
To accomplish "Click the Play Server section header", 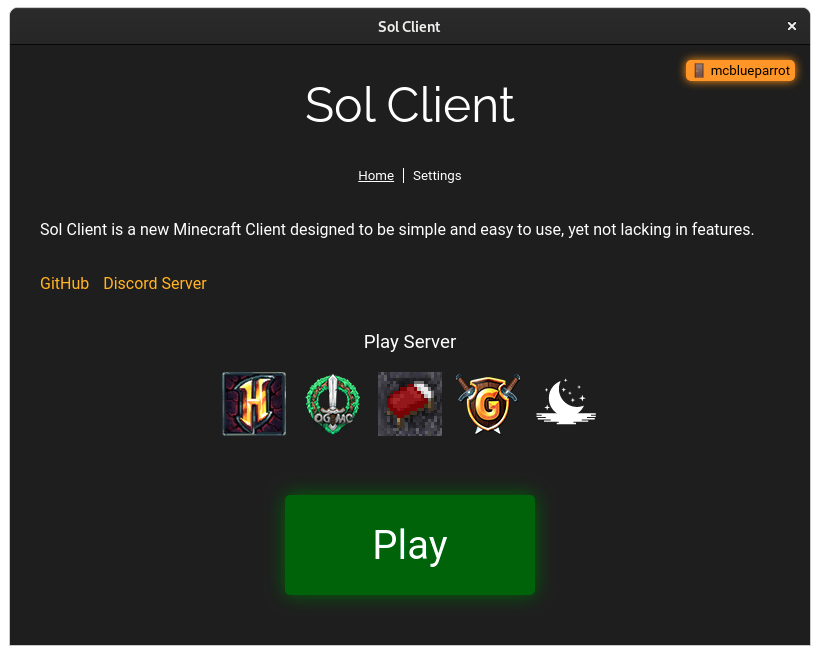I will [409, 341].
